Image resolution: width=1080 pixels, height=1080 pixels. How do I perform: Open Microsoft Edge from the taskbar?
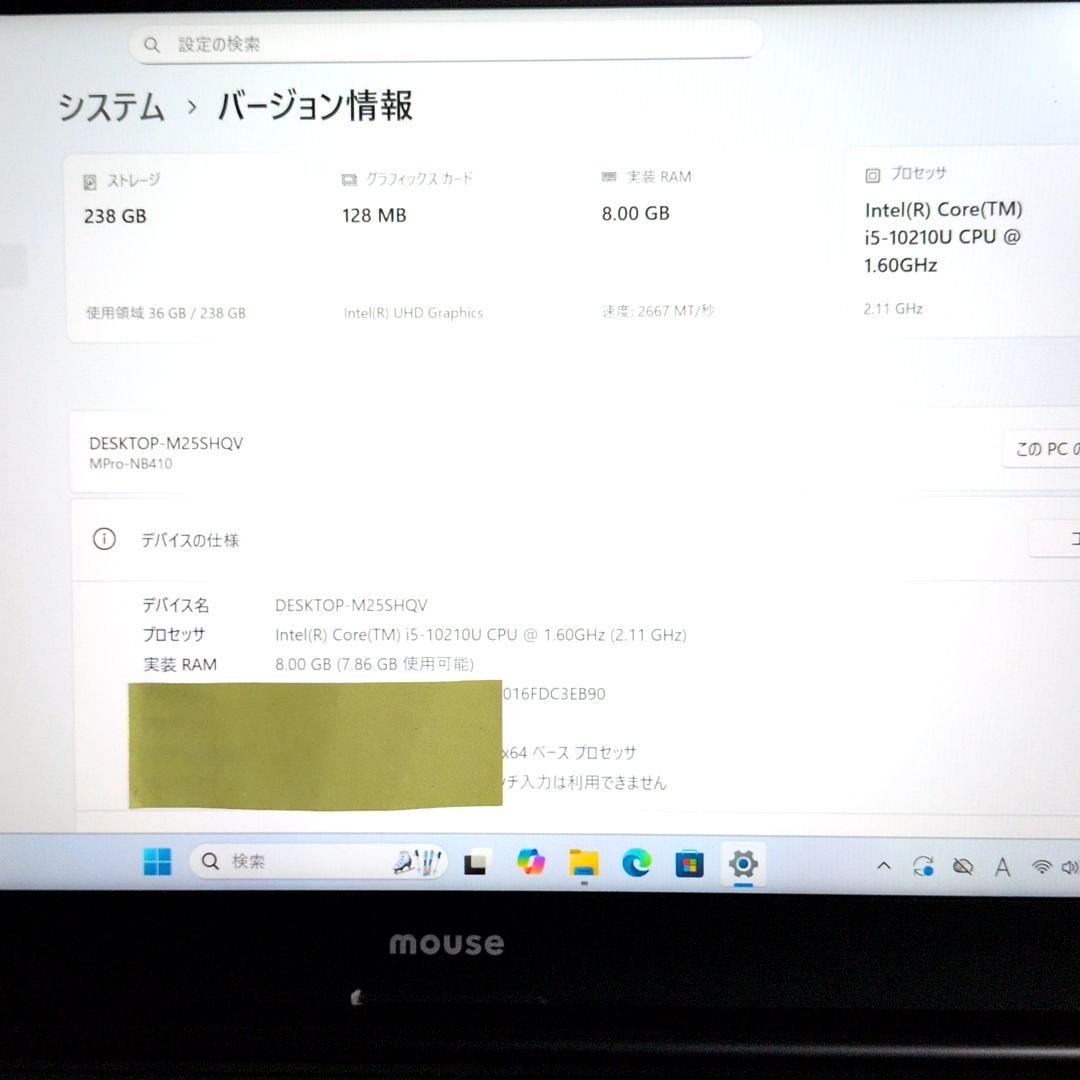coord(638,862)
